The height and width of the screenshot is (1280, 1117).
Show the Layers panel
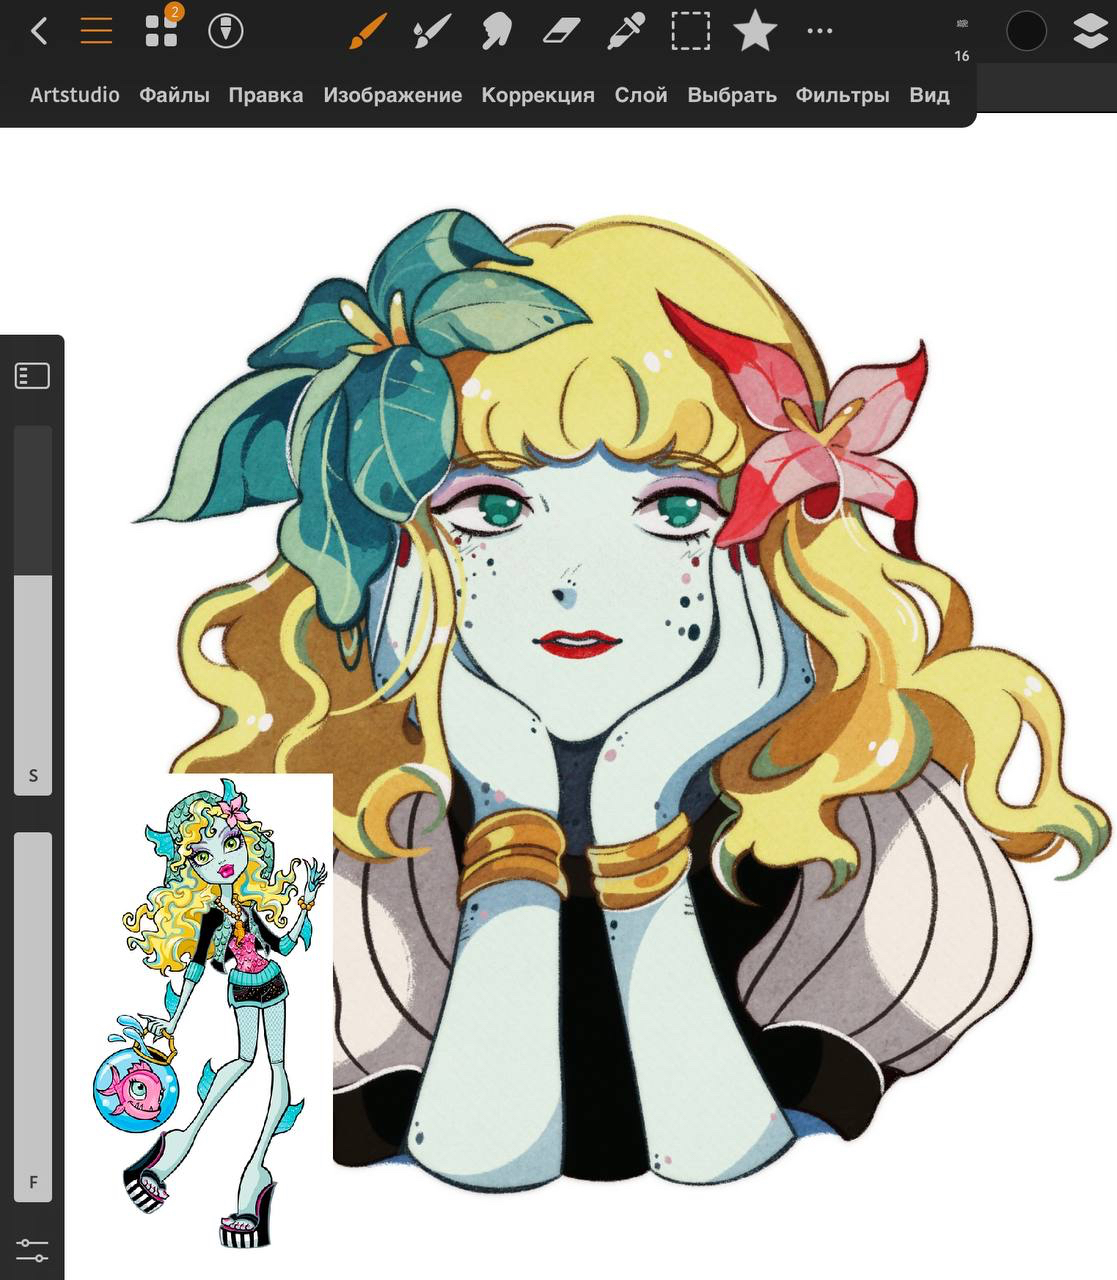(x=1089, y=31)
